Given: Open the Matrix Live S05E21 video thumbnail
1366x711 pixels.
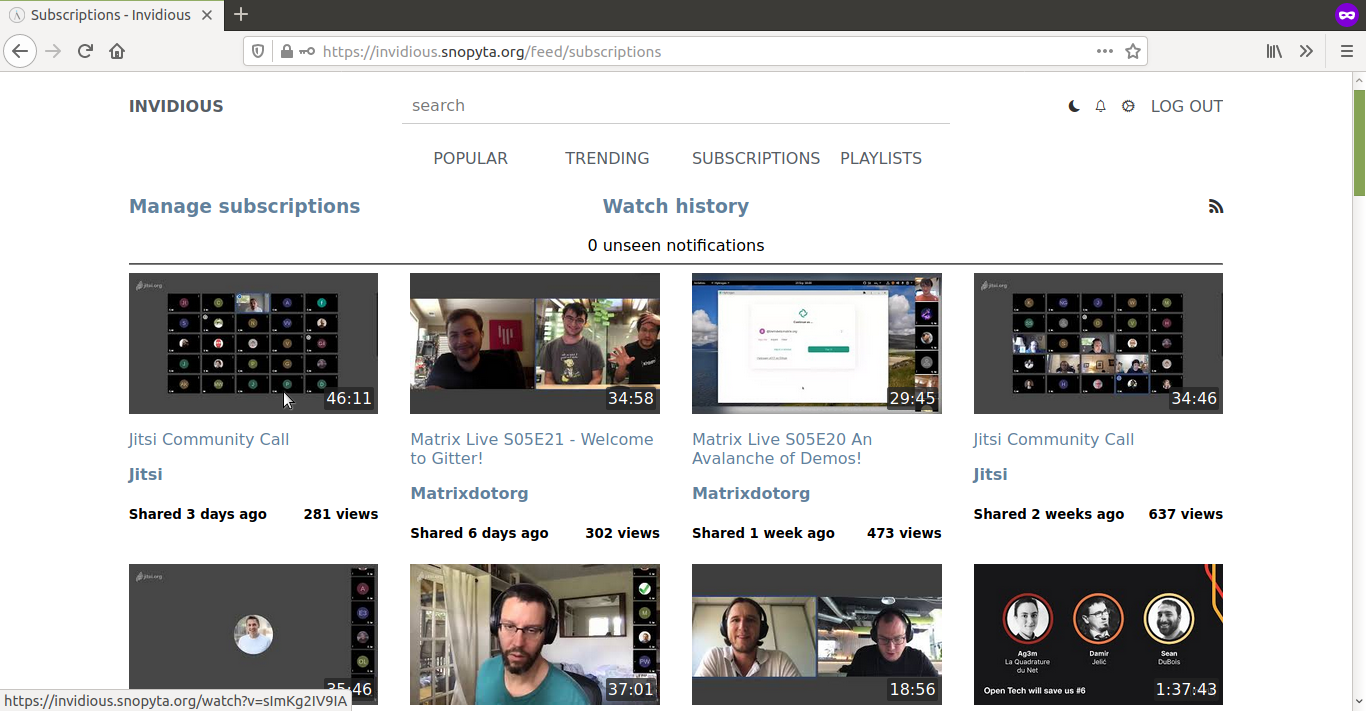Looking at the screenshot, I should point(534,343).
